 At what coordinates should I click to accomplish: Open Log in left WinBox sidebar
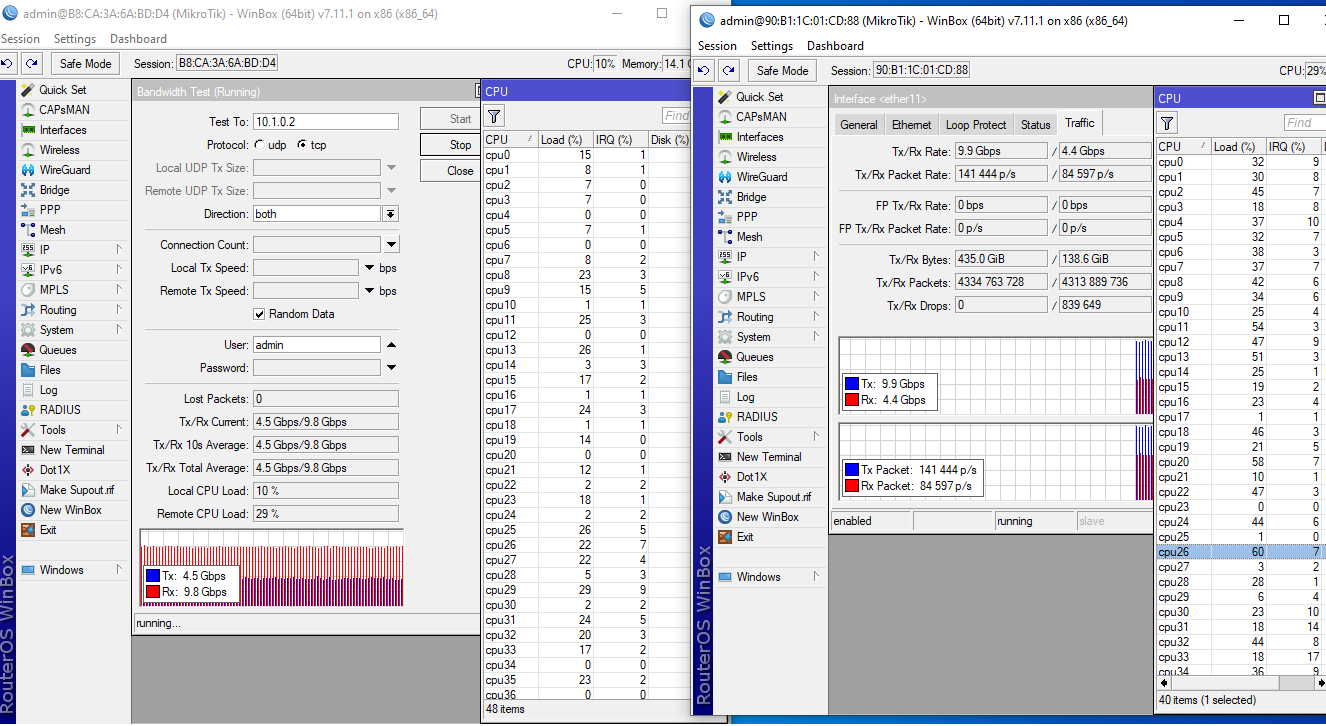(x=48, y=390)
